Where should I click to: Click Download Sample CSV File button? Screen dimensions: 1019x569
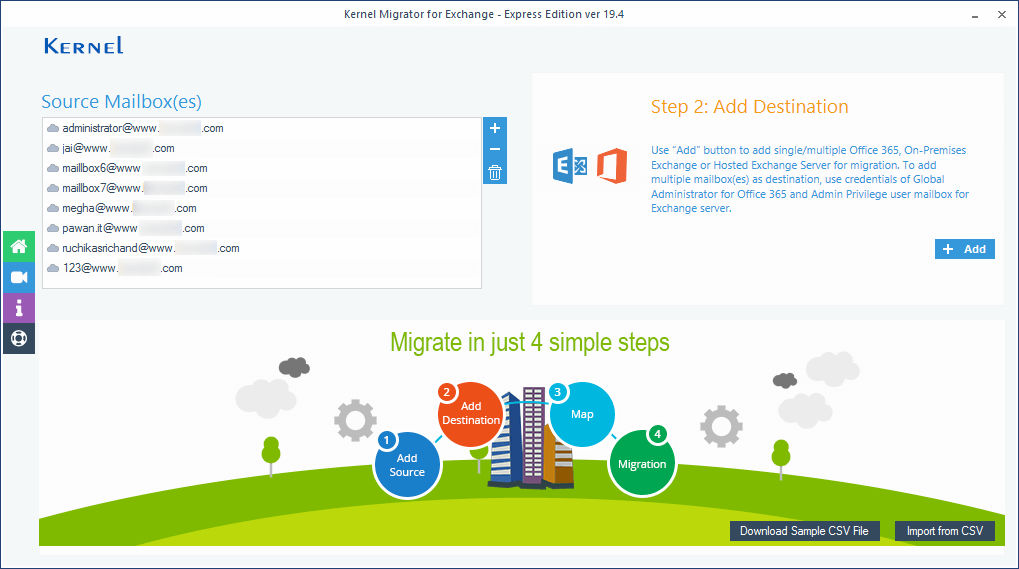click(804, 531)
